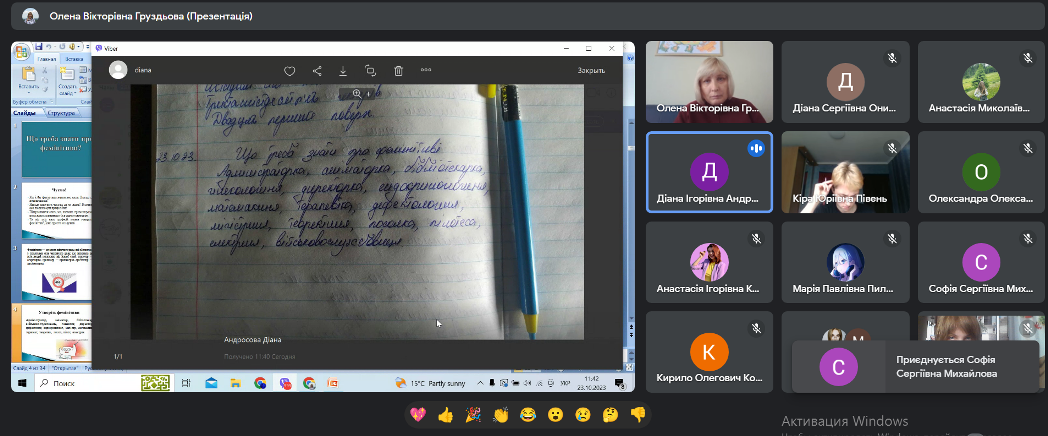
Task: Download the photo using the download icon
Action: coord(343,71)
